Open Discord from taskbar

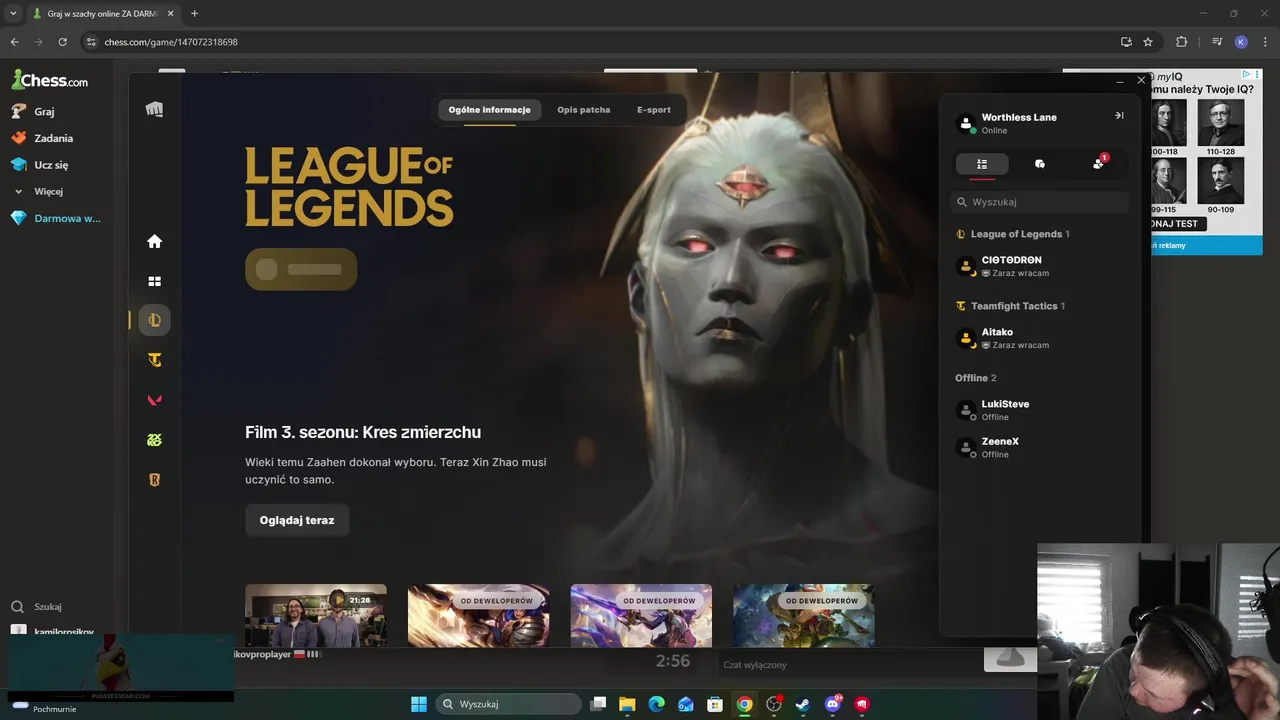833,704
